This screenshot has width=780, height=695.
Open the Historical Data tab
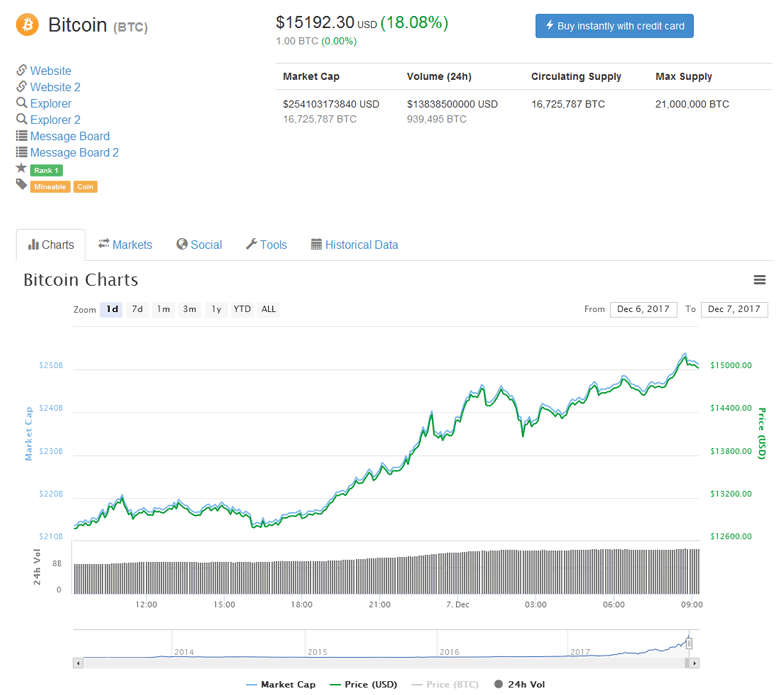354,245
